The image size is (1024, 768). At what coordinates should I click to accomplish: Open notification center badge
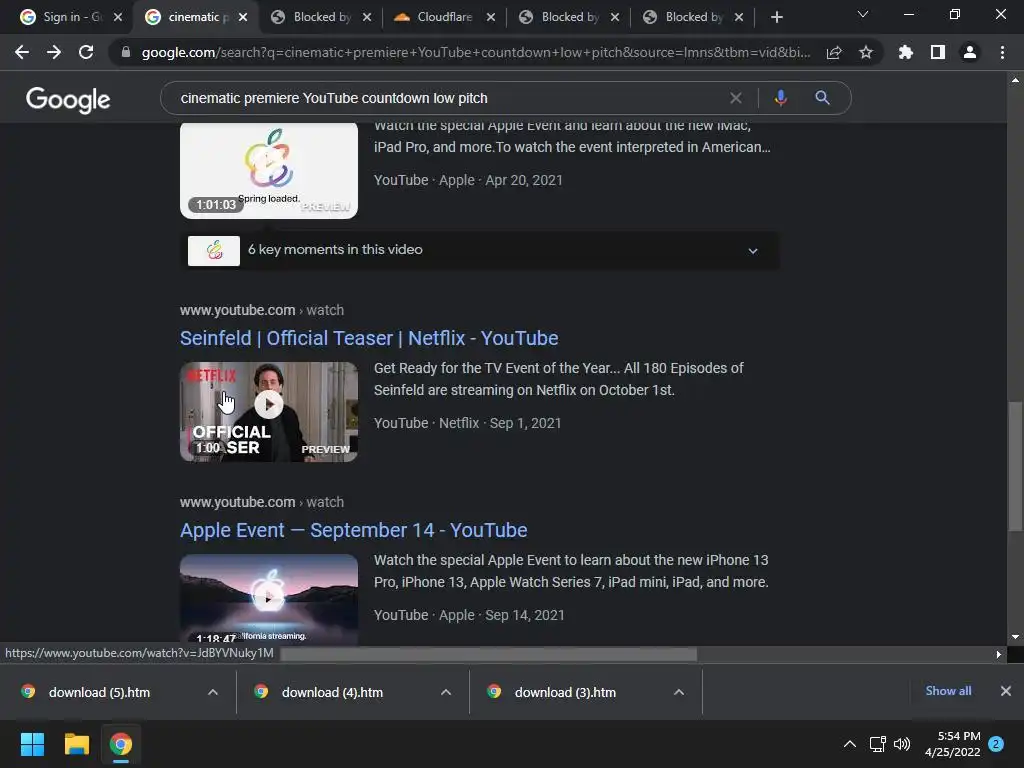pos(996,744)
